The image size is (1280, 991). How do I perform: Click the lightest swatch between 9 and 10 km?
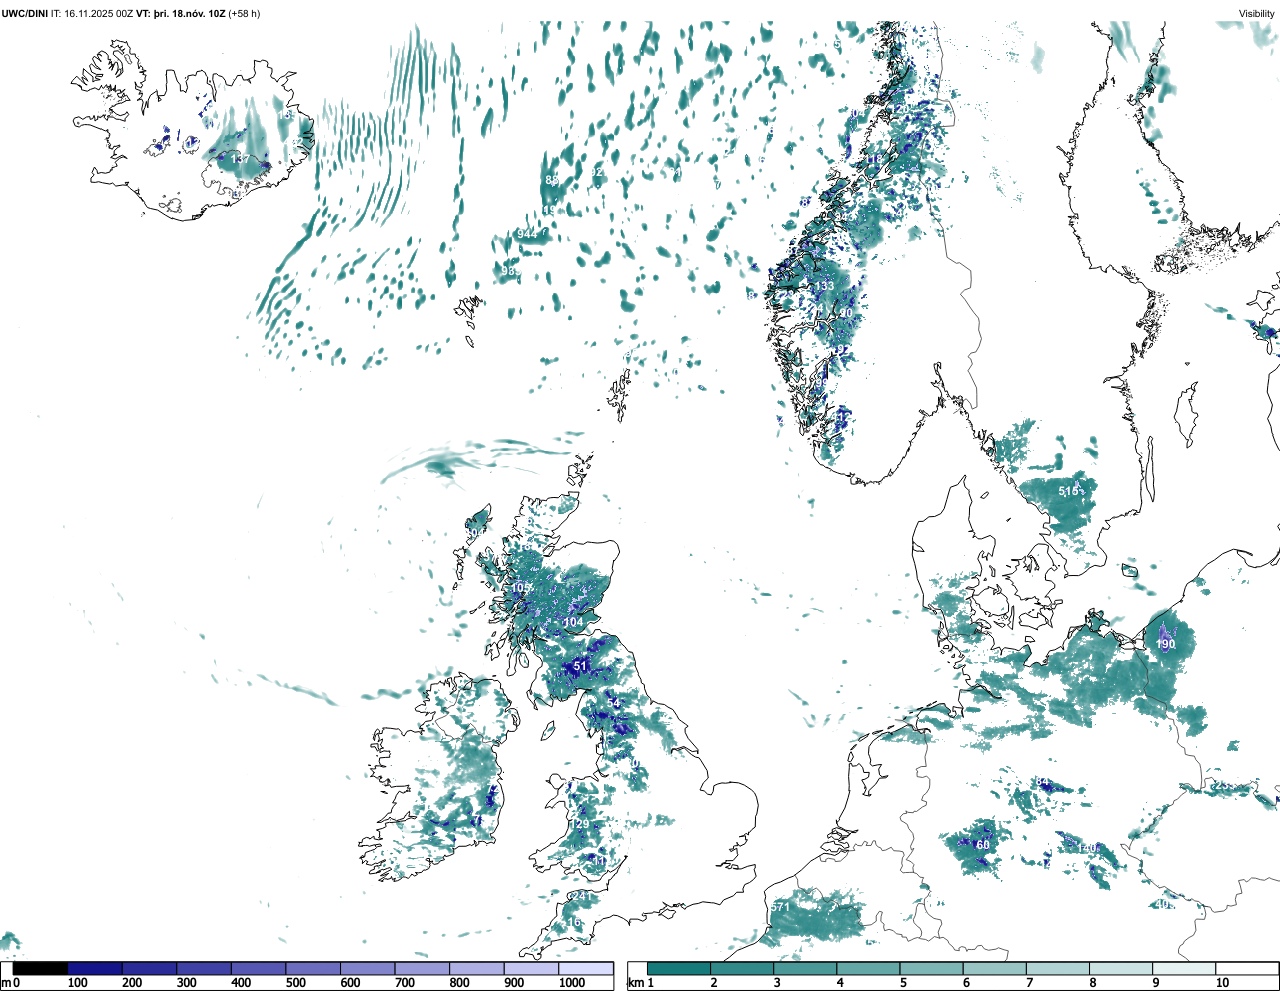coord(1183,968)
